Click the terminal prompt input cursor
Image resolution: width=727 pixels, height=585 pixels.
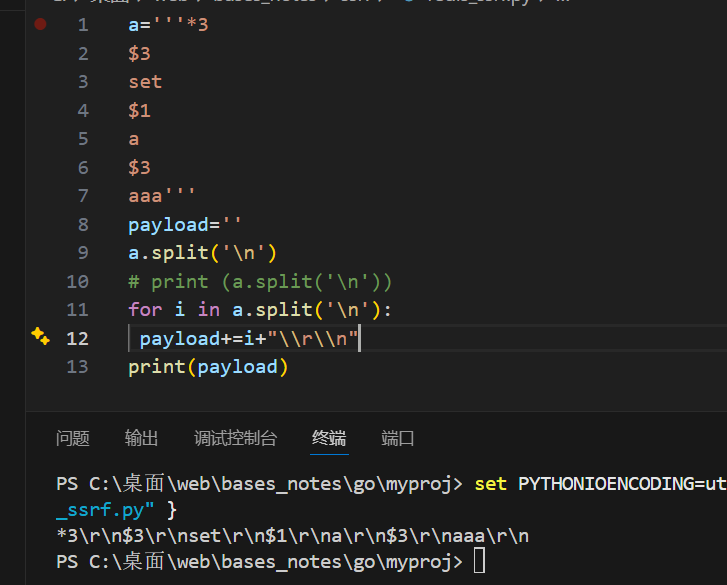tap(479, 560)
